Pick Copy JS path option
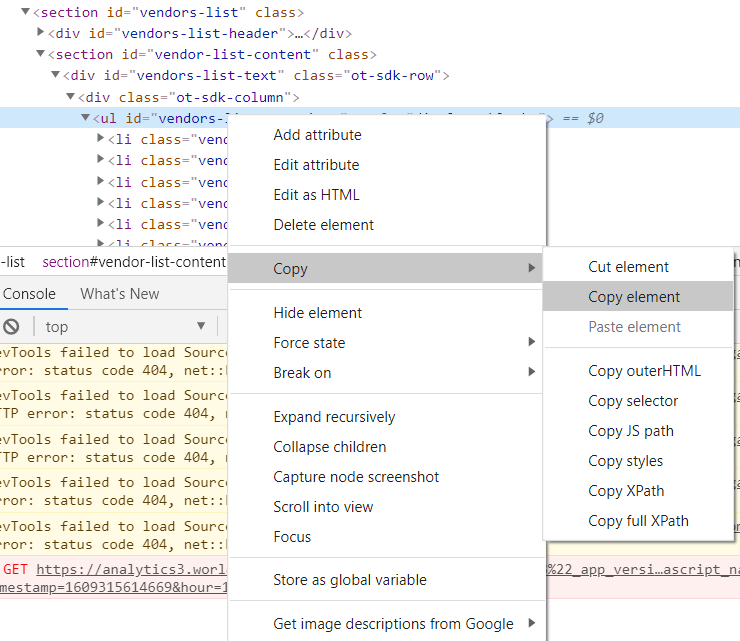The width and height of the screenshot is (740, 641). coord(631,431)
